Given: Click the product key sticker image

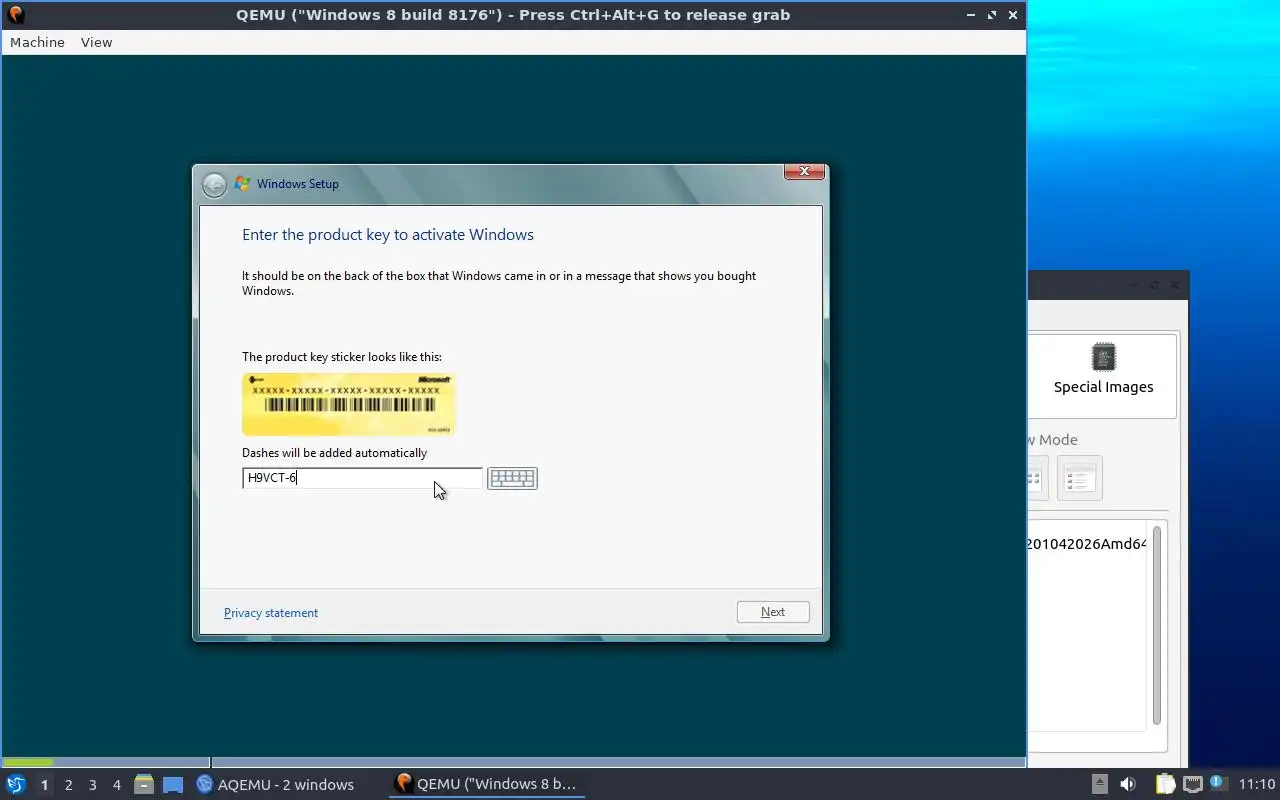Looking at the screenshot, I should (349, 404).
